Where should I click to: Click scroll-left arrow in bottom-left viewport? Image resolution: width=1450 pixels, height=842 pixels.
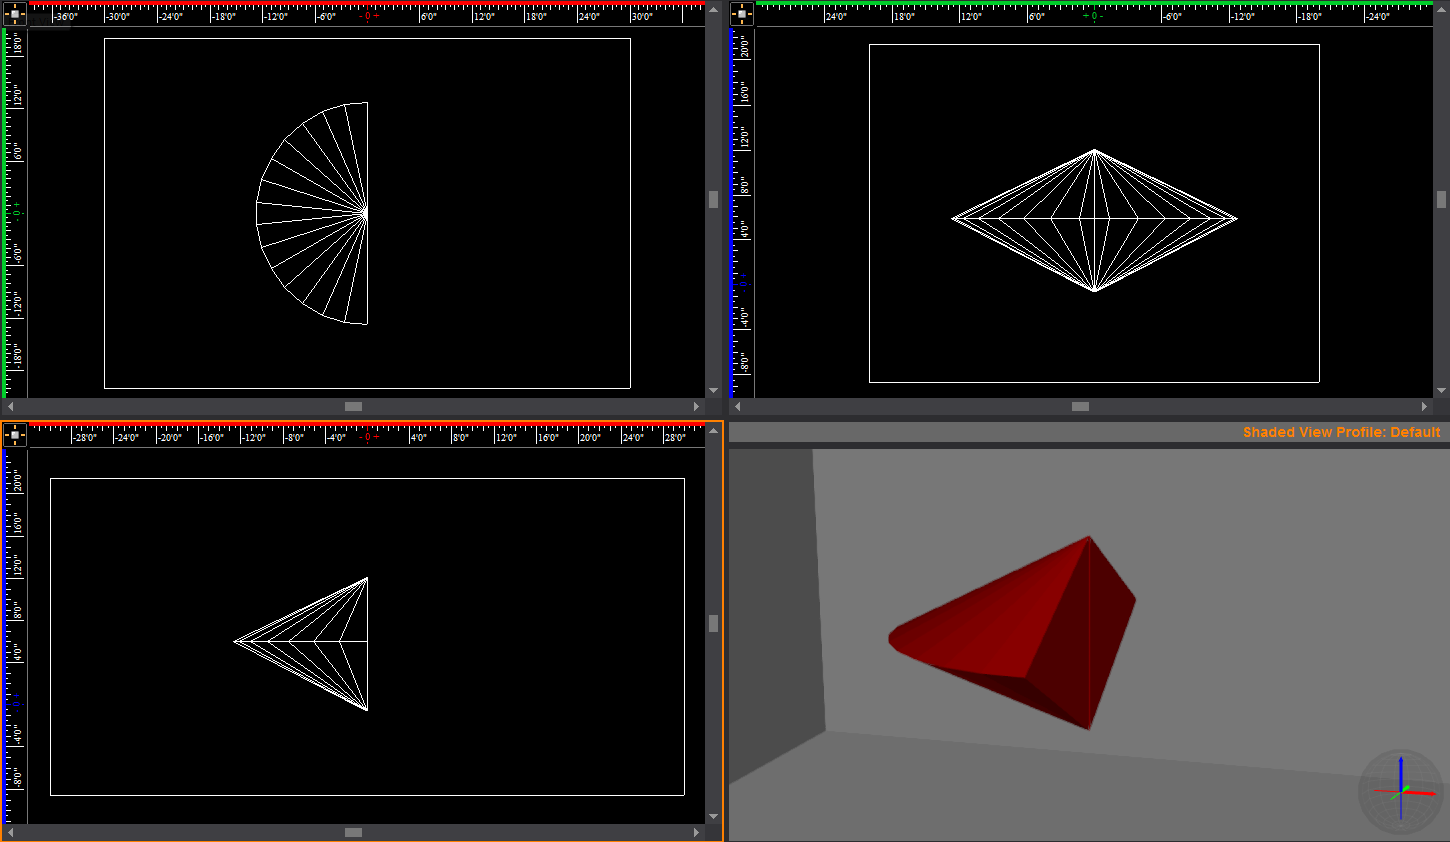tap(11, 832)
